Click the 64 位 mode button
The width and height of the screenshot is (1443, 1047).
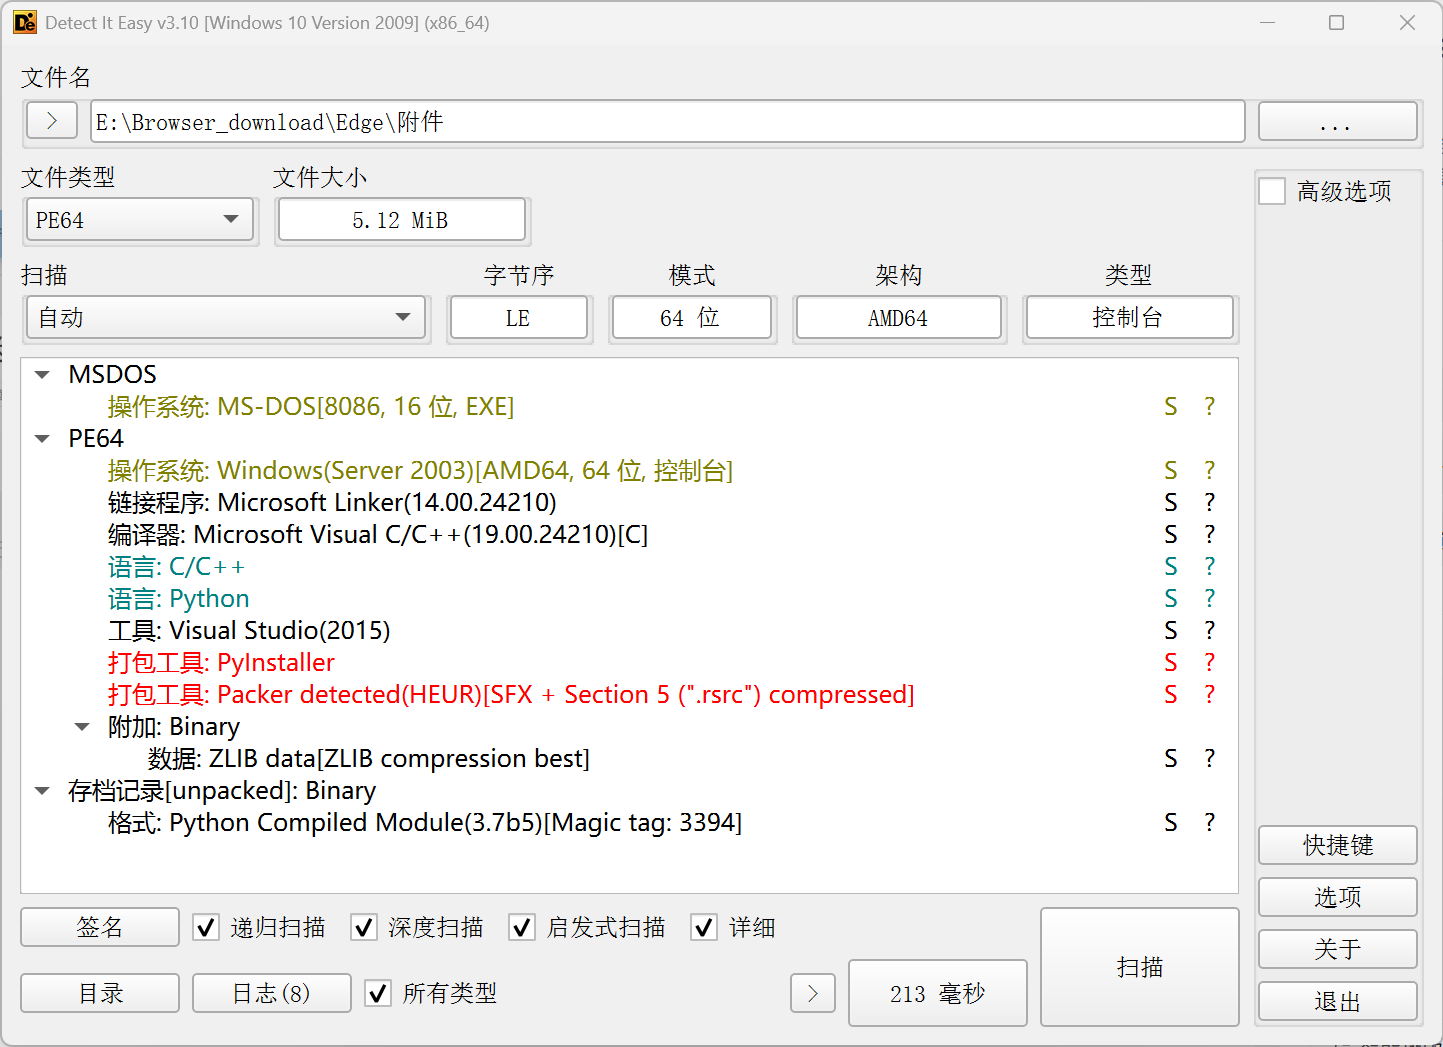(x=691, y=318)
